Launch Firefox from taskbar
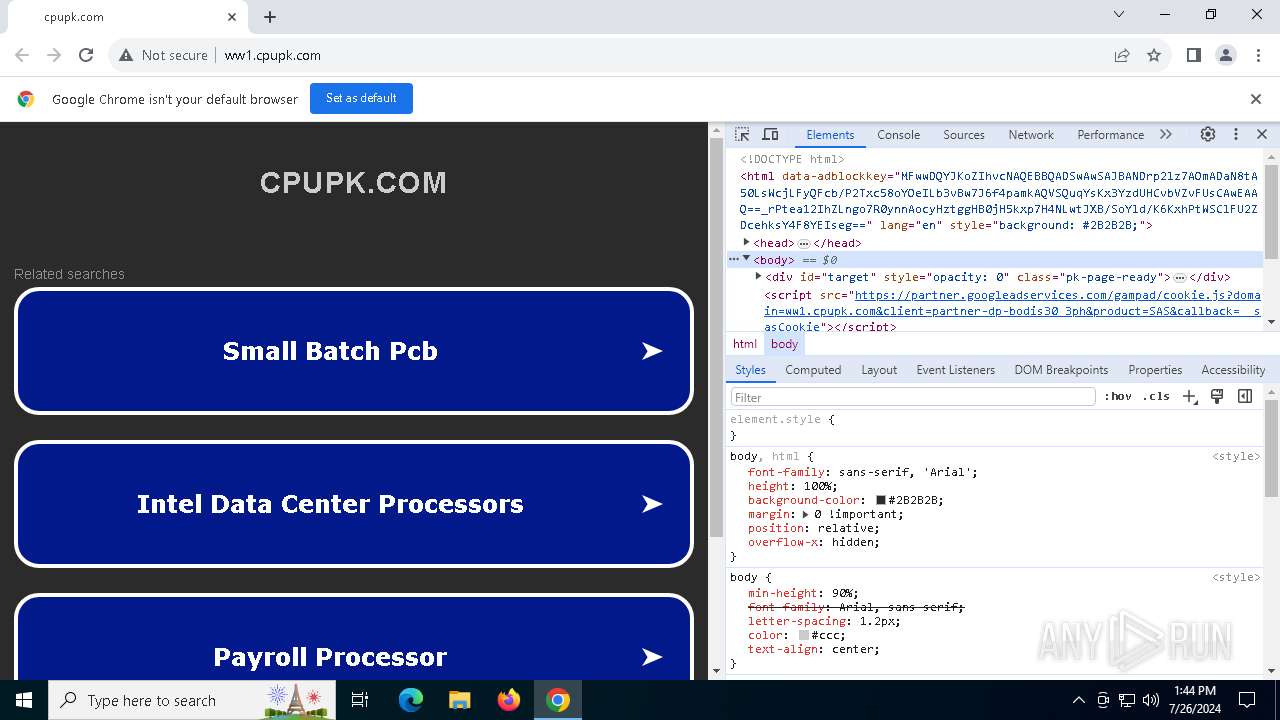Viewport: 1280px width, 720px height. 509,700
